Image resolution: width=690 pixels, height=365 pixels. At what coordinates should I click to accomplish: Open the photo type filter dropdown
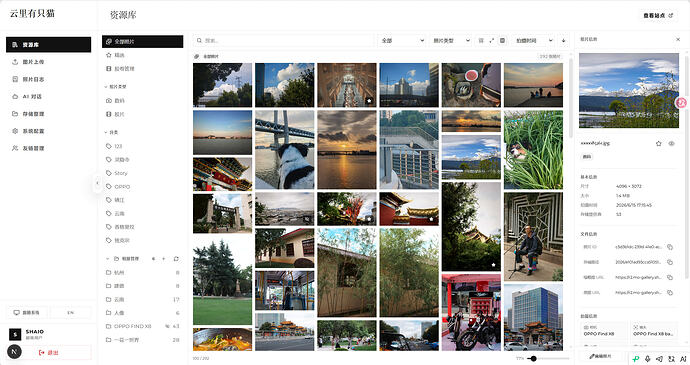point(451,41)
